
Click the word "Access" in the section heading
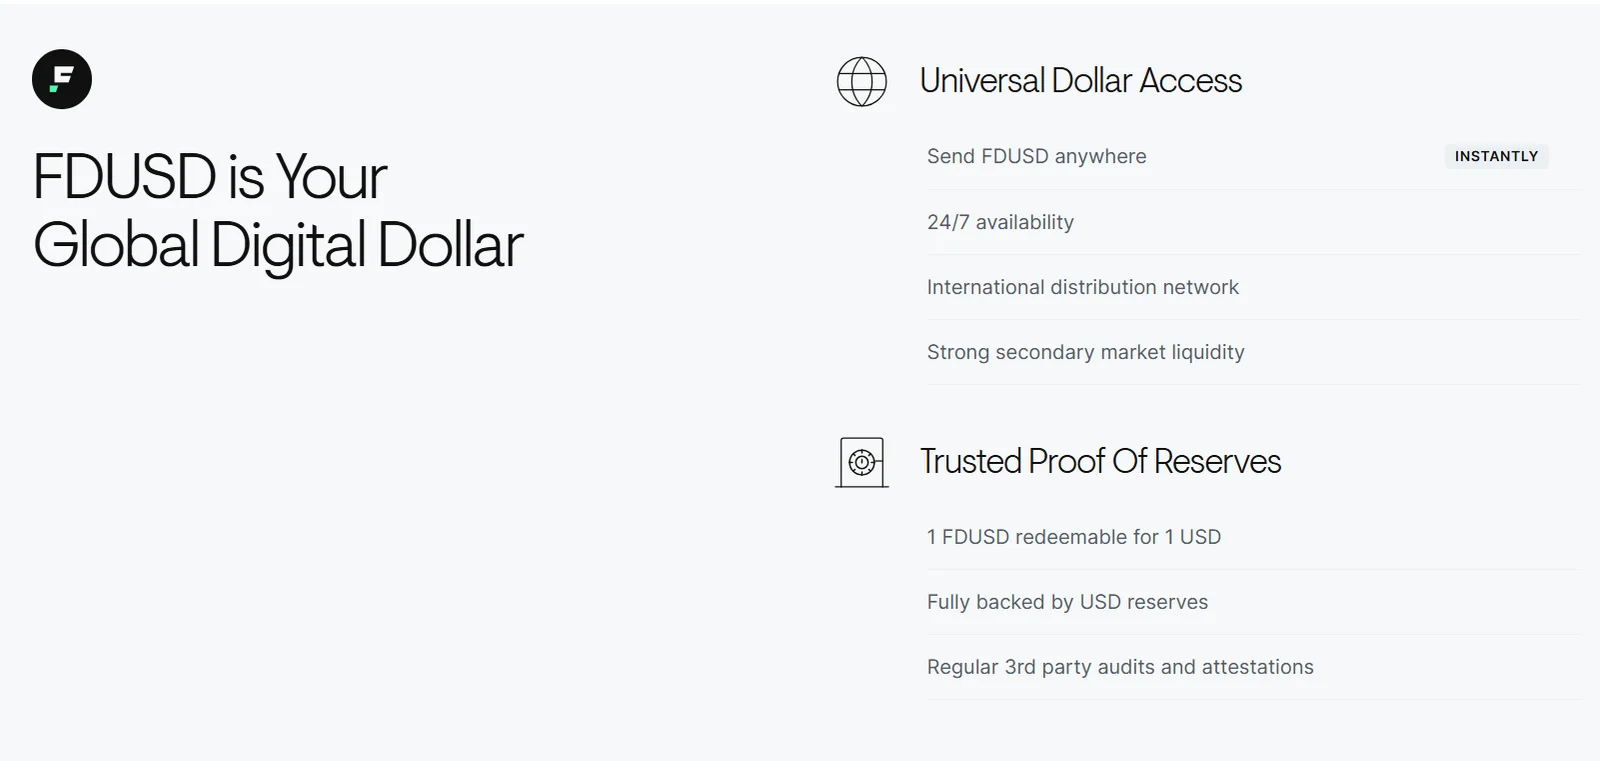pos(1190,81)
